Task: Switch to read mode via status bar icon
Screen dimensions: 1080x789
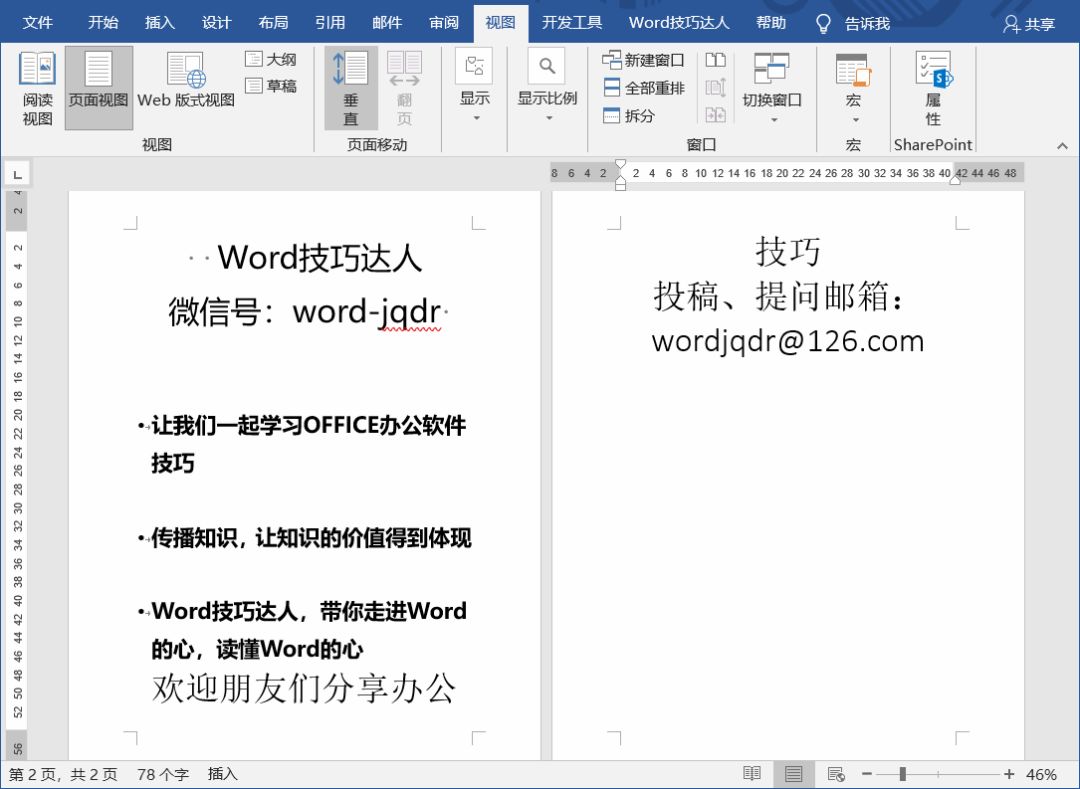Action: 752,775
